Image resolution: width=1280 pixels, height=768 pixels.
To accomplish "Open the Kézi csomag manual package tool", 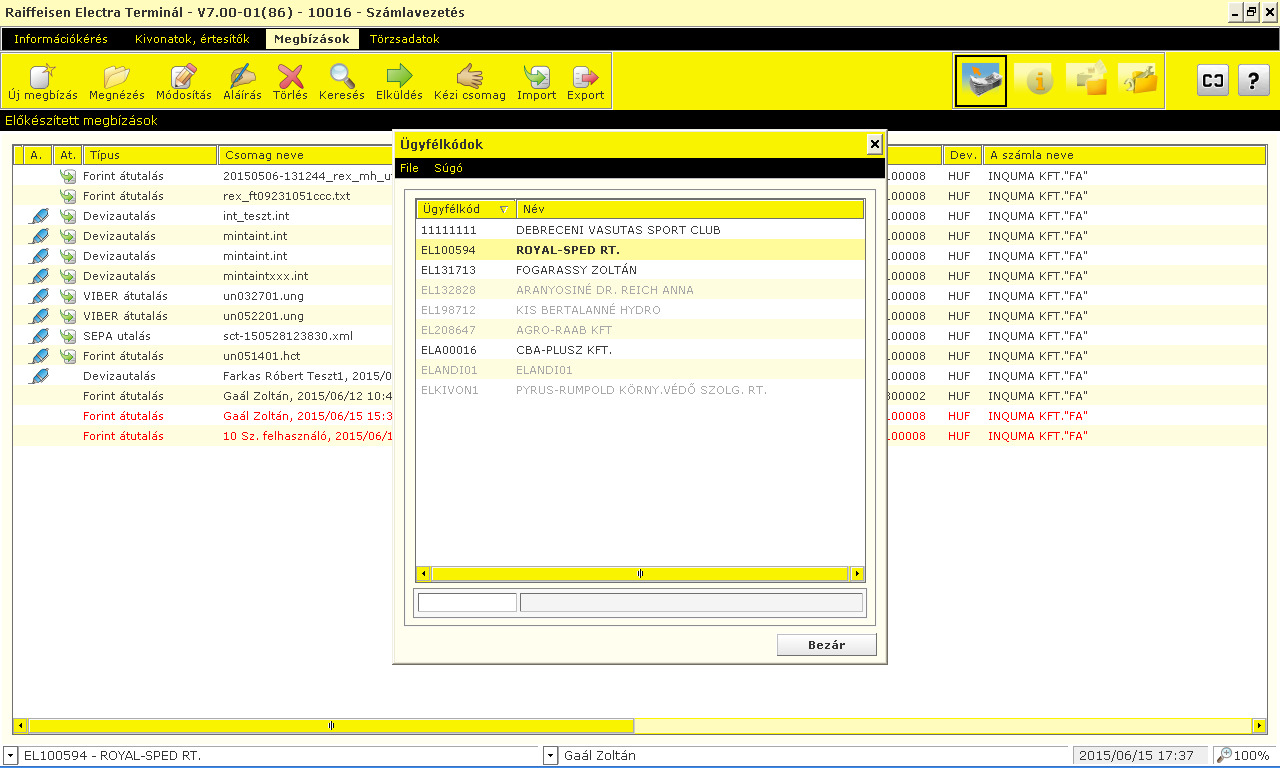I will (x=469, y=81).
